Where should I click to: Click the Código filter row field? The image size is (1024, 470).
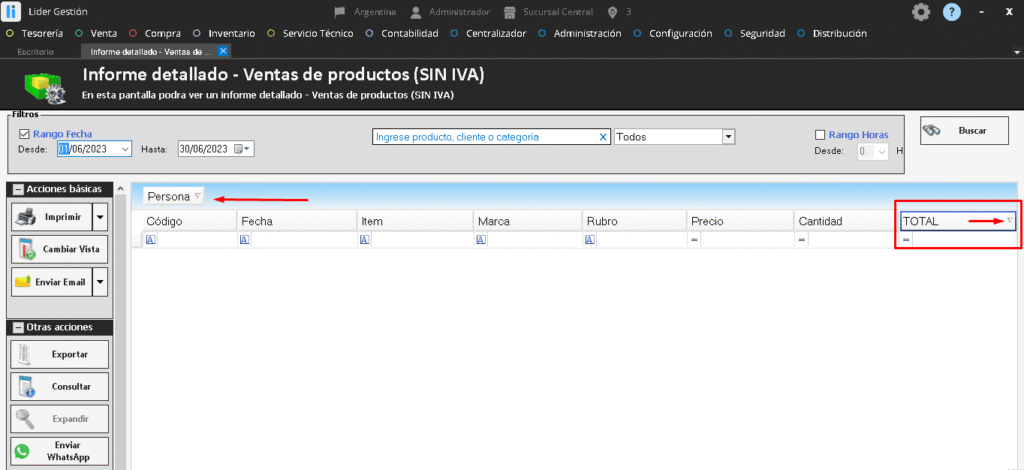point(193,240)
